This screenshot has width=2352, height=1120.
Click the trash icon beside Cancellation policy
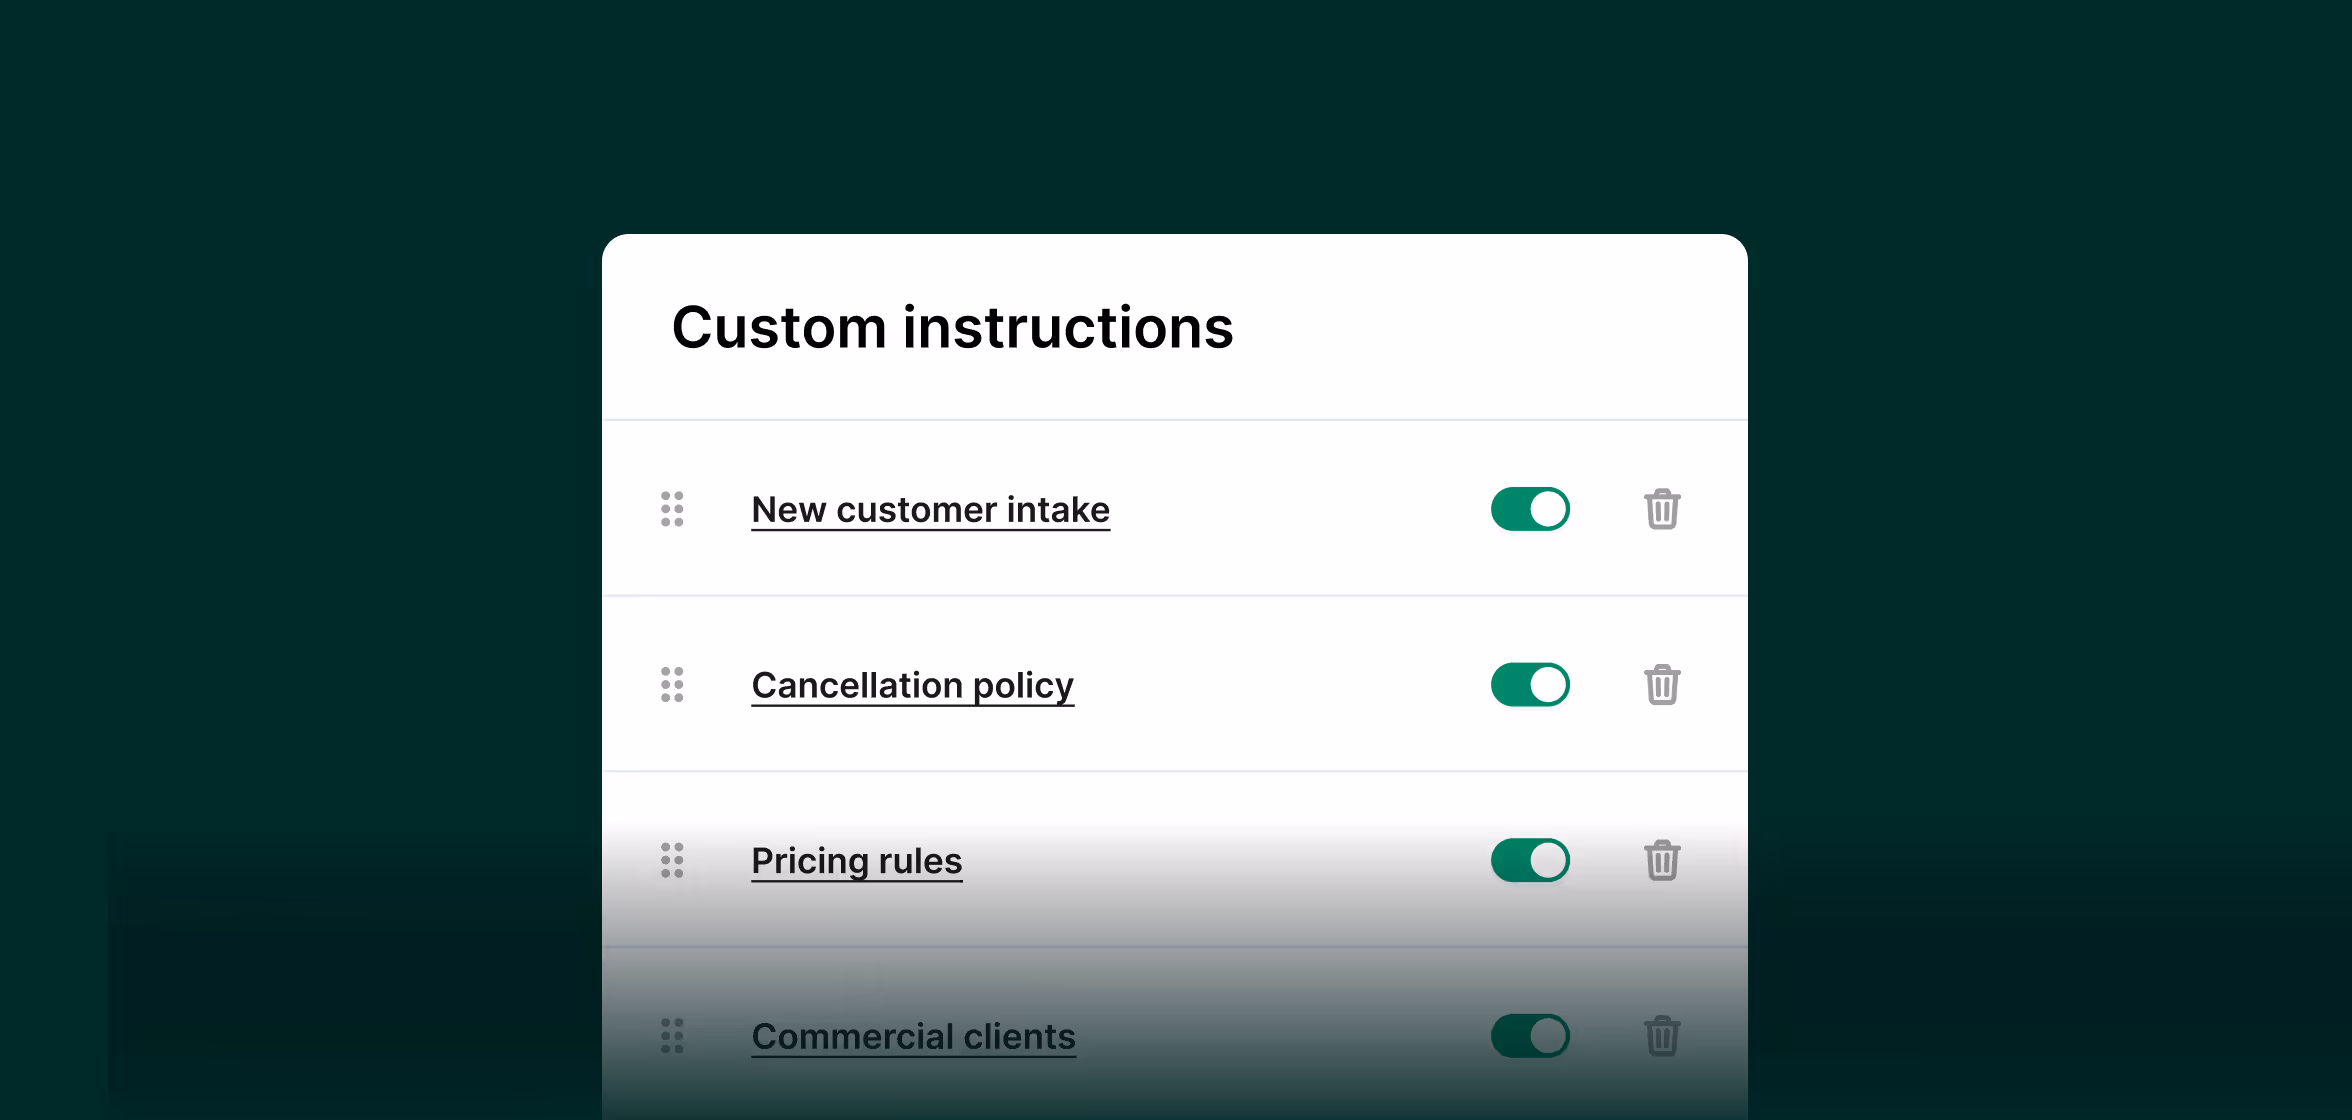tap(1662, 685)
